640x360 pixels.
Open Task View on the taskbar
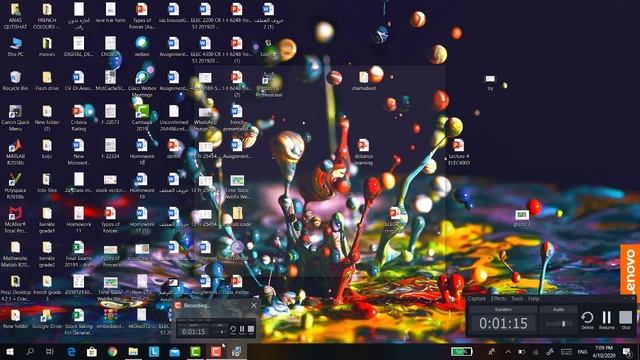(x=50, y=351)
